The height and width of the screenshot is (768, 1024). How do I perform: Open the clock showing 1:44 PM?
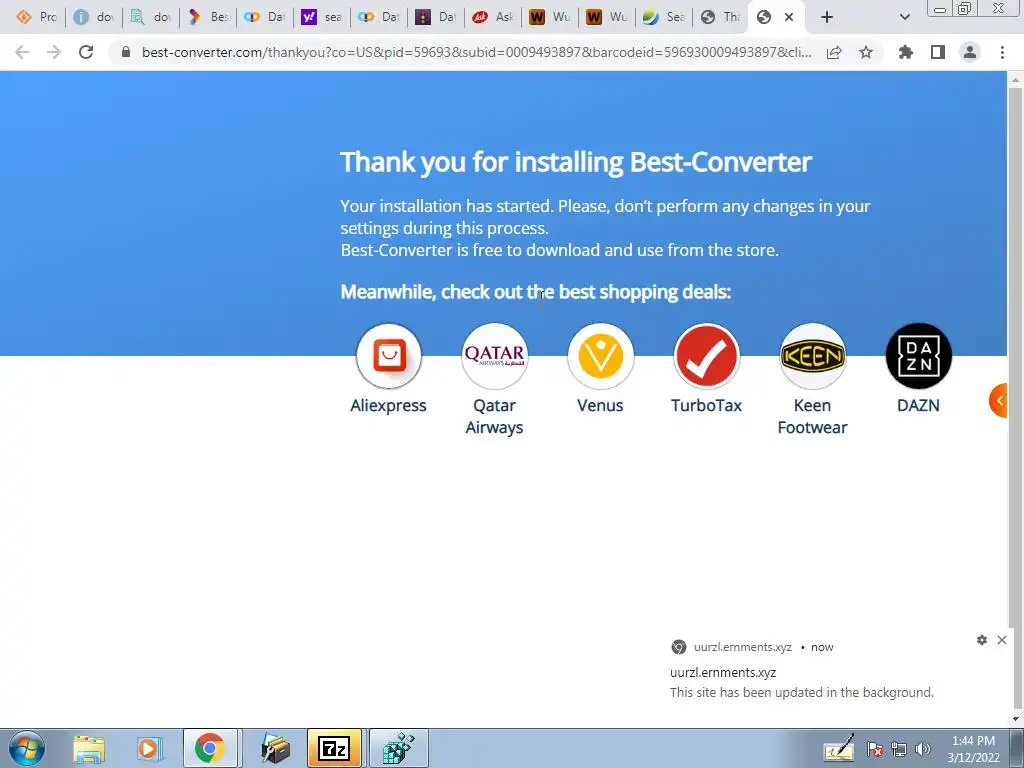[973, 749]
